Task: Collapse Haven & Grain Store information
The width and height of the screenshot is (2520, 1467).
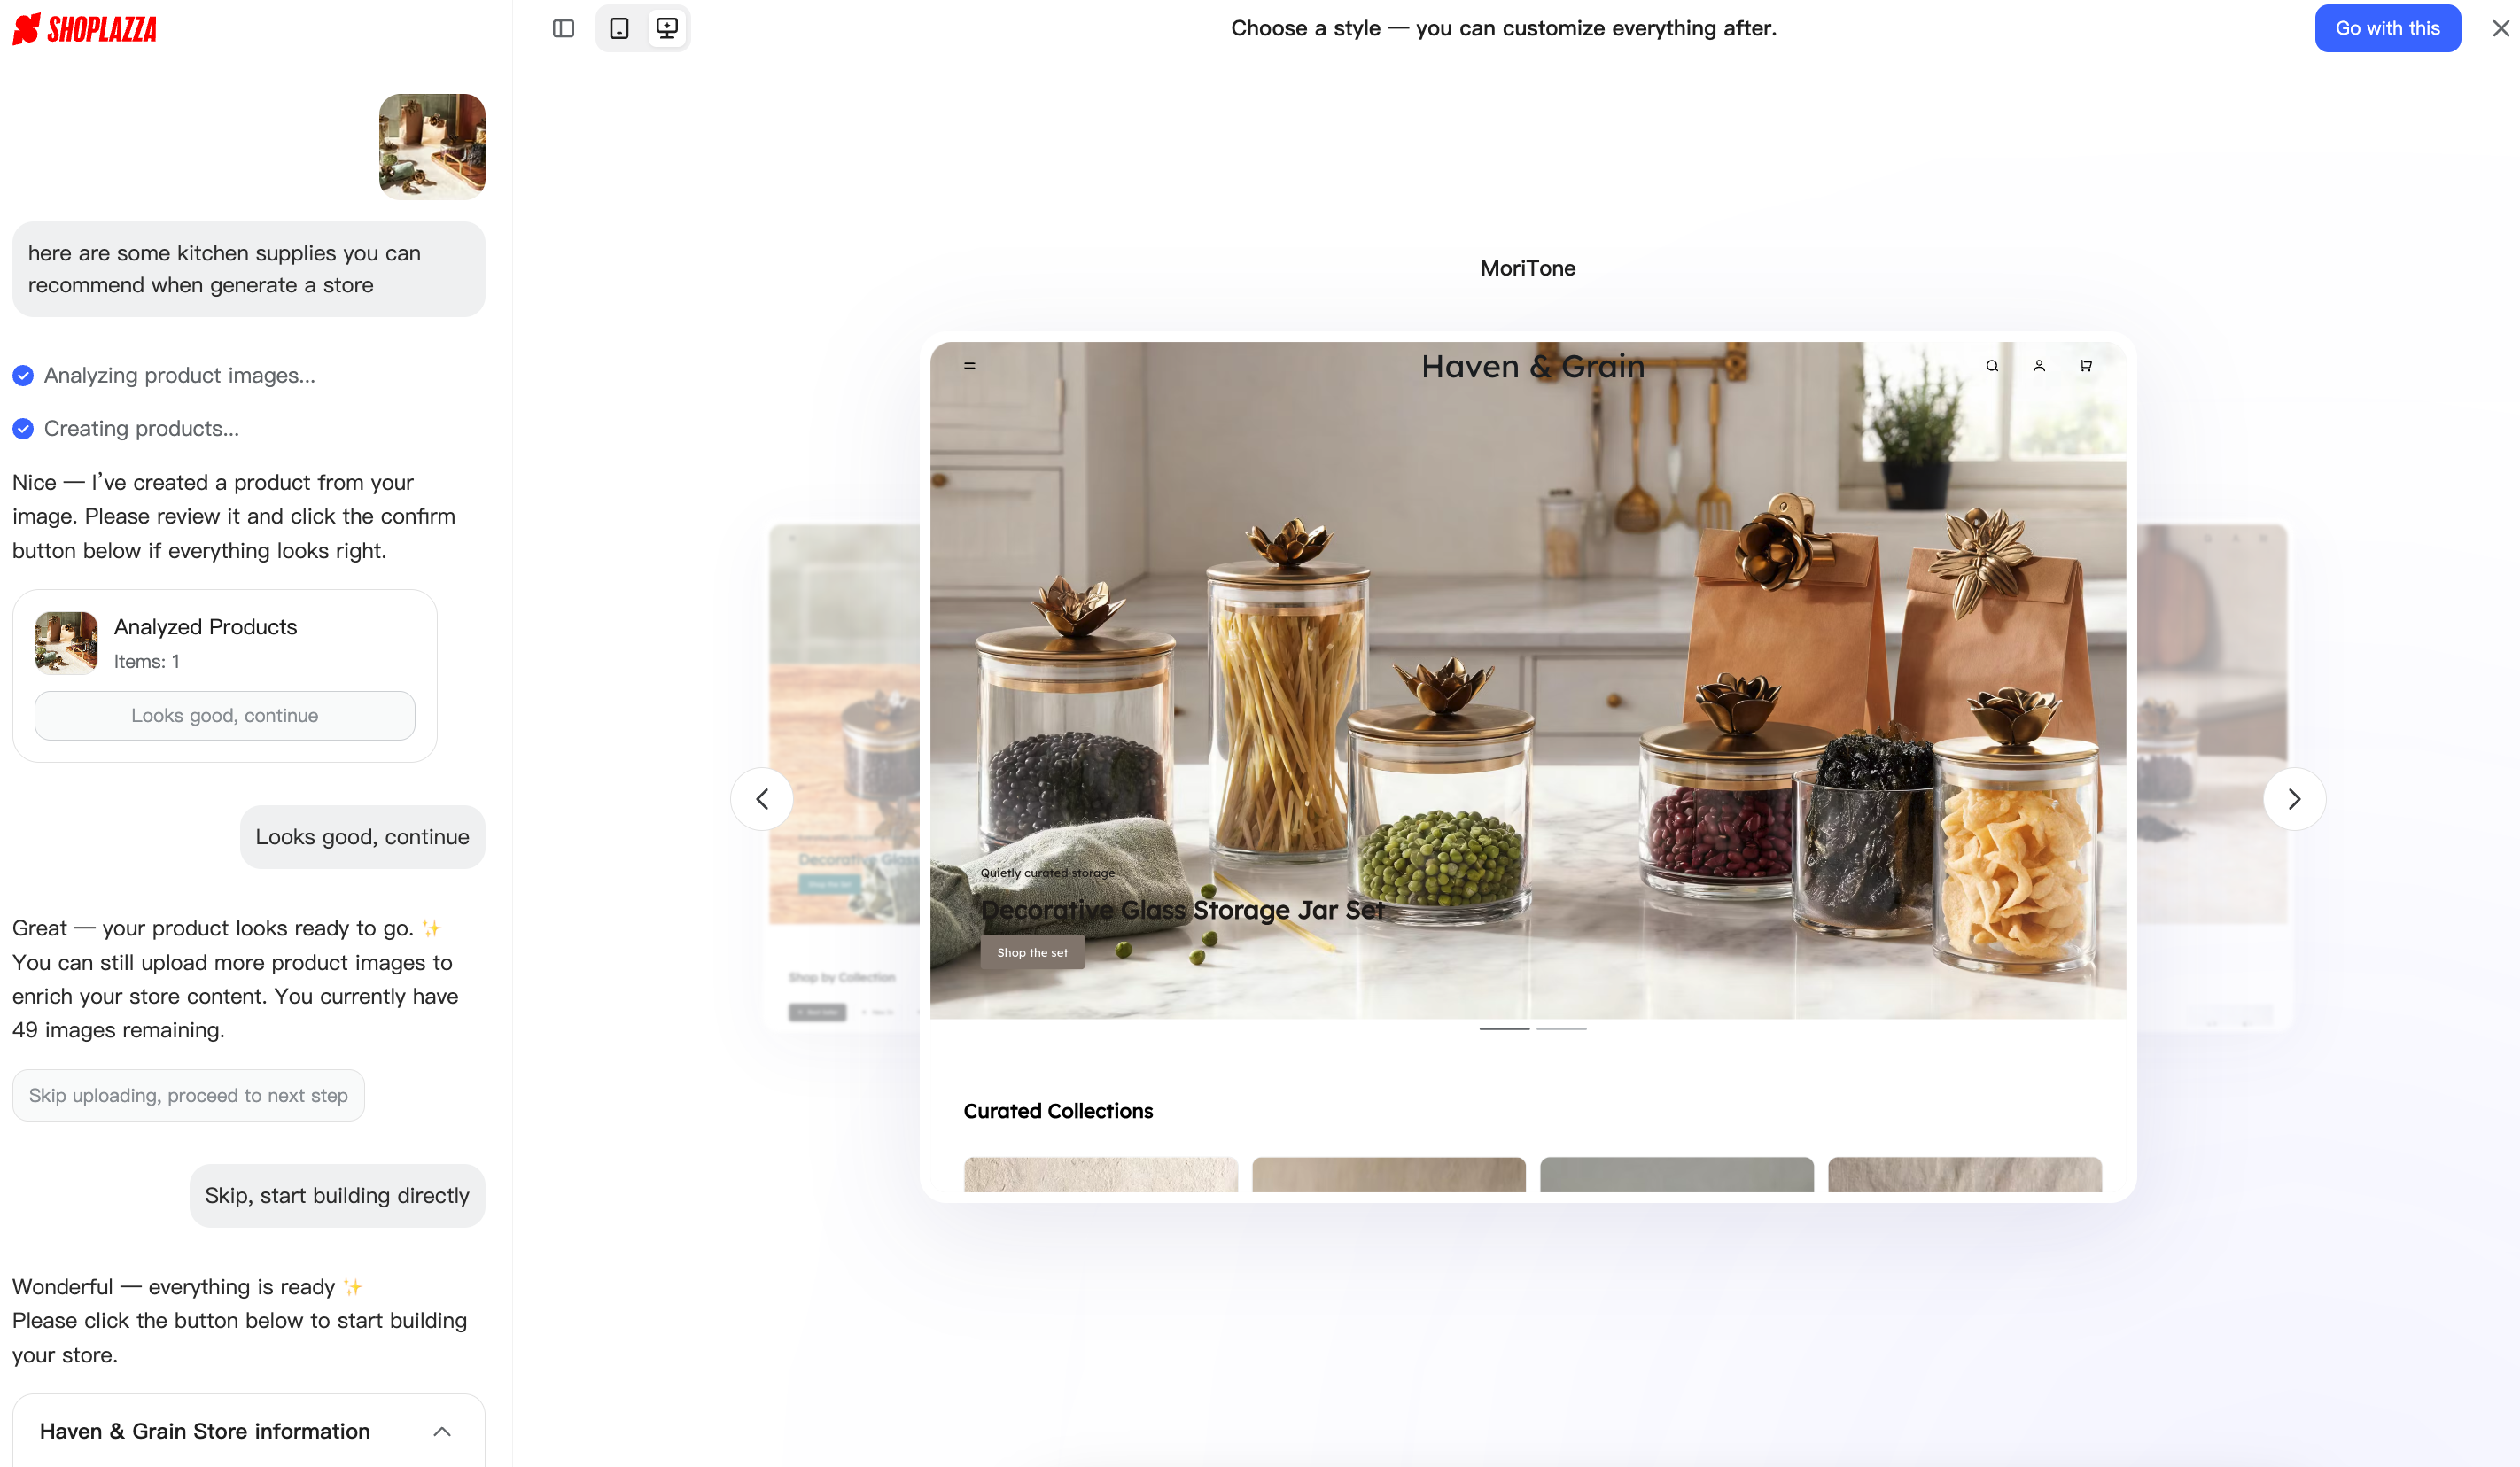Action: point(442,1431)
